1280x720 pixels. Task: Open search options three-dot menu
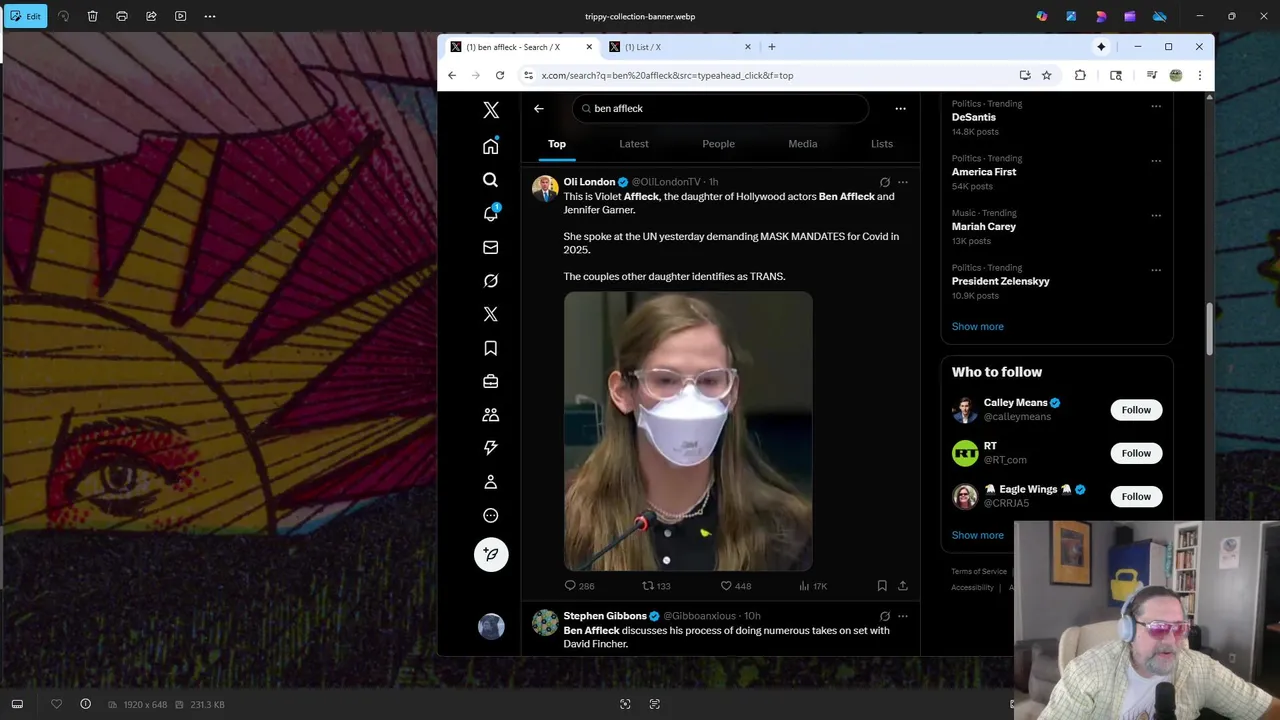900,108
